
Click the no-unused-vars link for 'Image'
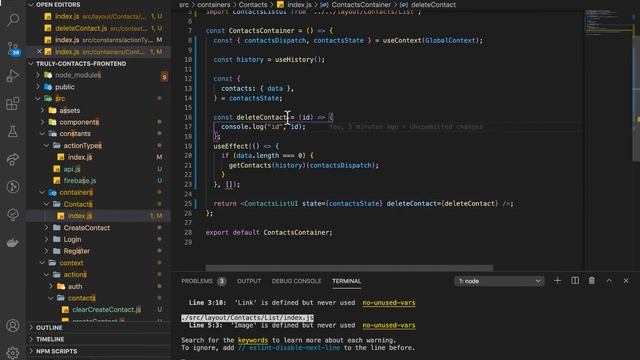click(389, 325)
